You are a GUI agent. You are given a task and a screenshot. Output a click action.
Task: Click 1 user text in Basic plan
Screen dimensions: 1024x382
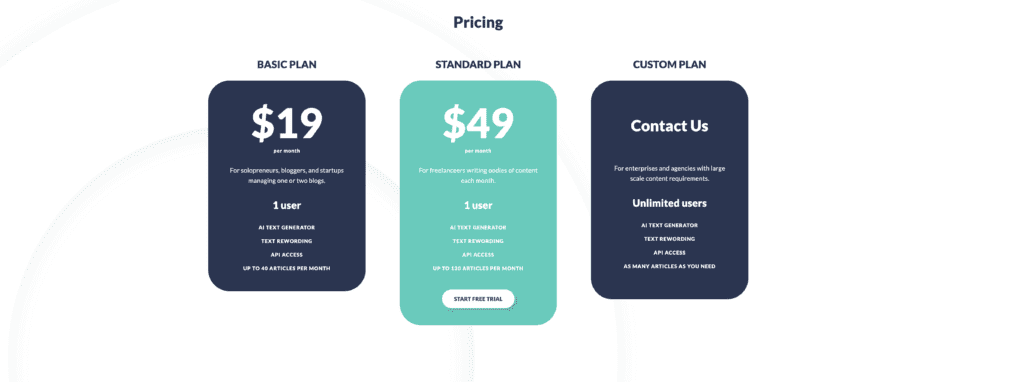tap(287, 205)
